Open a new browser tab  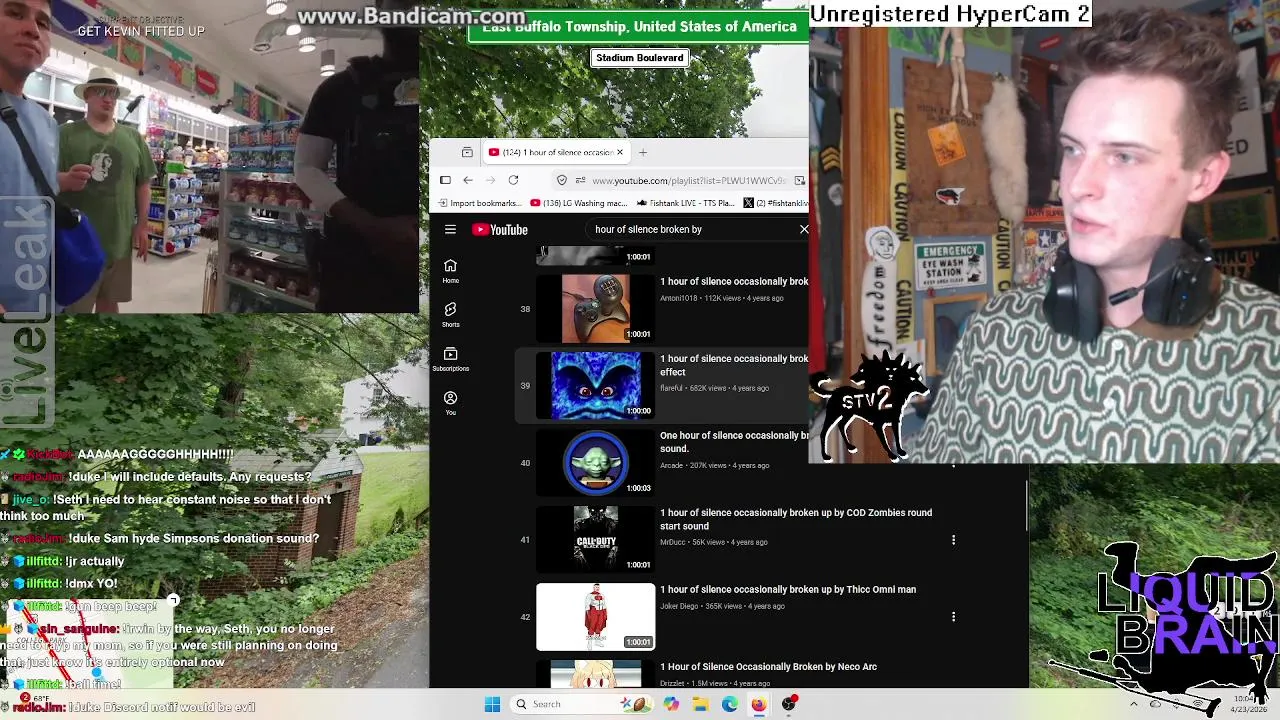(643, 152)
